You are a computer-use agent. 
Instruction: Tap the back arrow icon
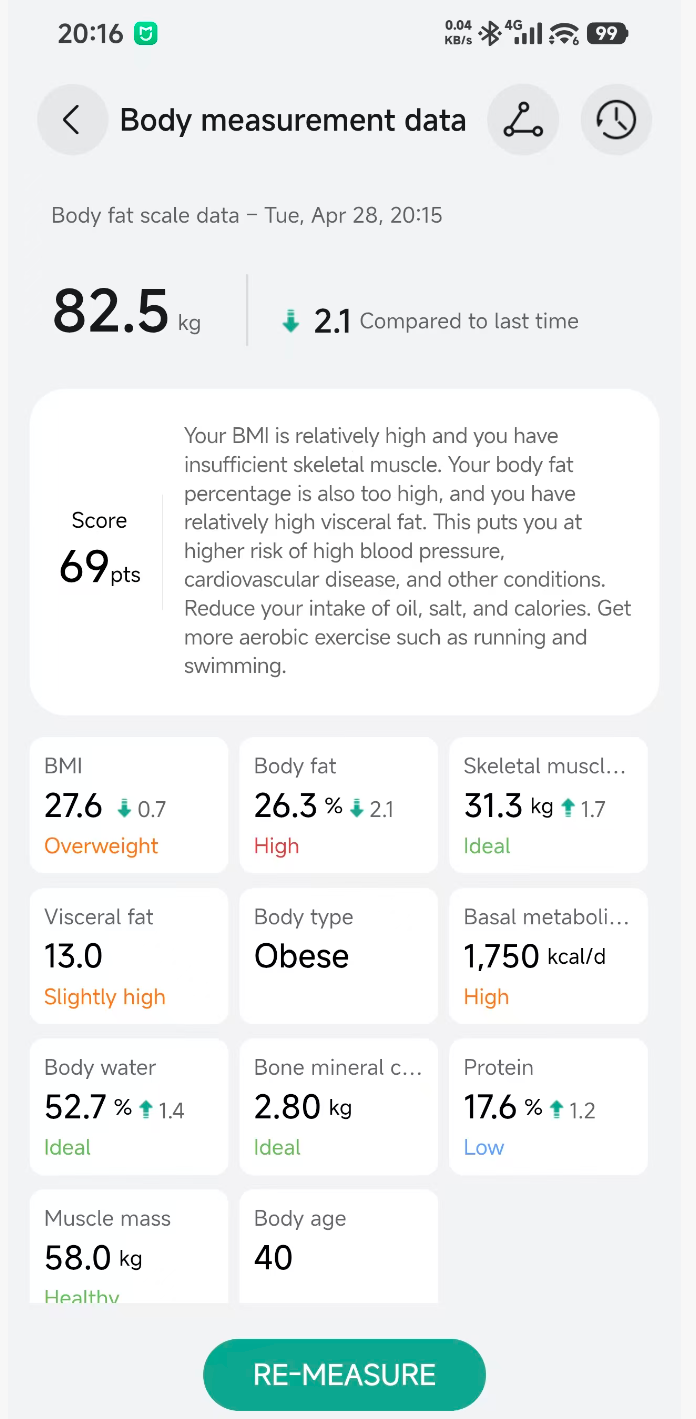(71, 120)
